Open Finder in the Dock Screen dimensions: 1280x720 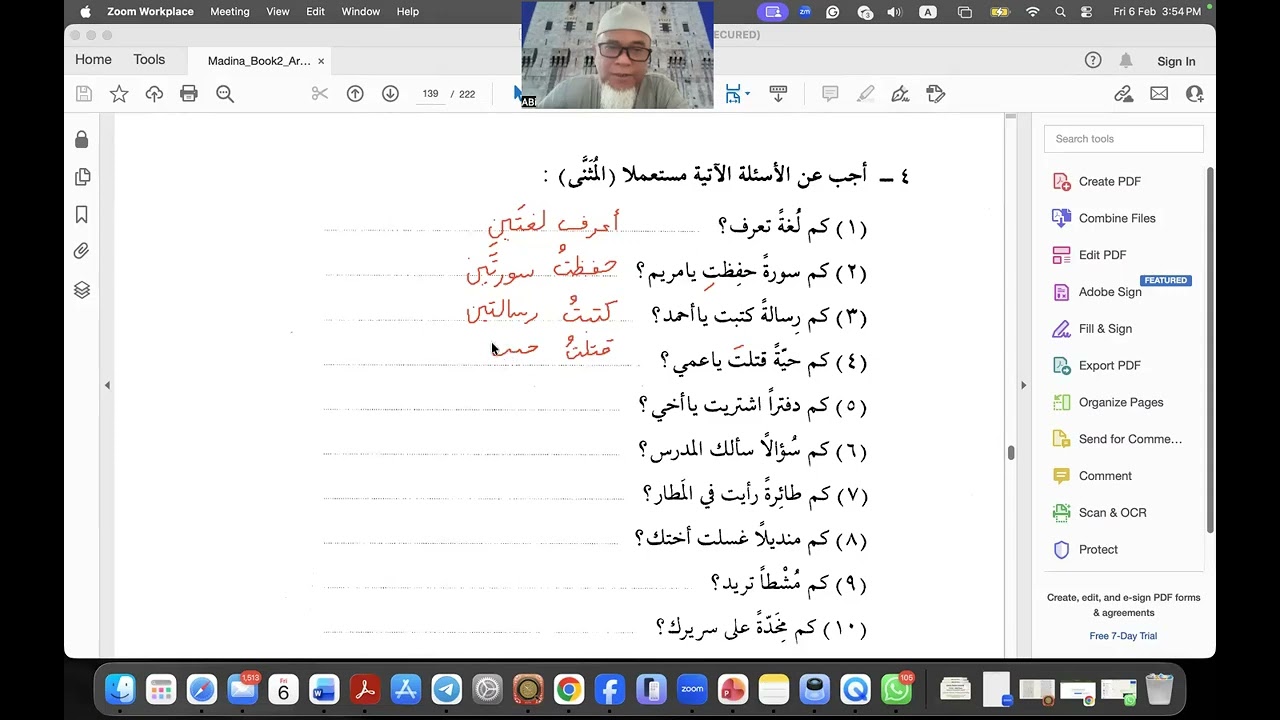[x=120, y=689]
